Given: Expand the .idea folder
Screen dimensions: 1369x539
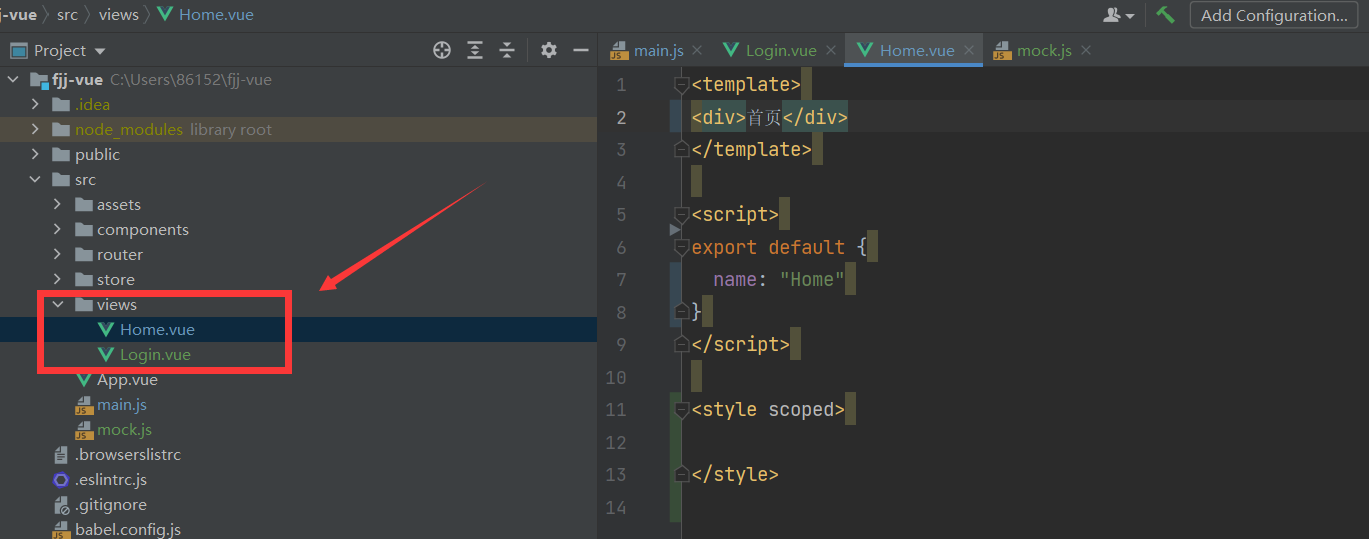Looking at the screenshot, I should [x=35, y=104].
